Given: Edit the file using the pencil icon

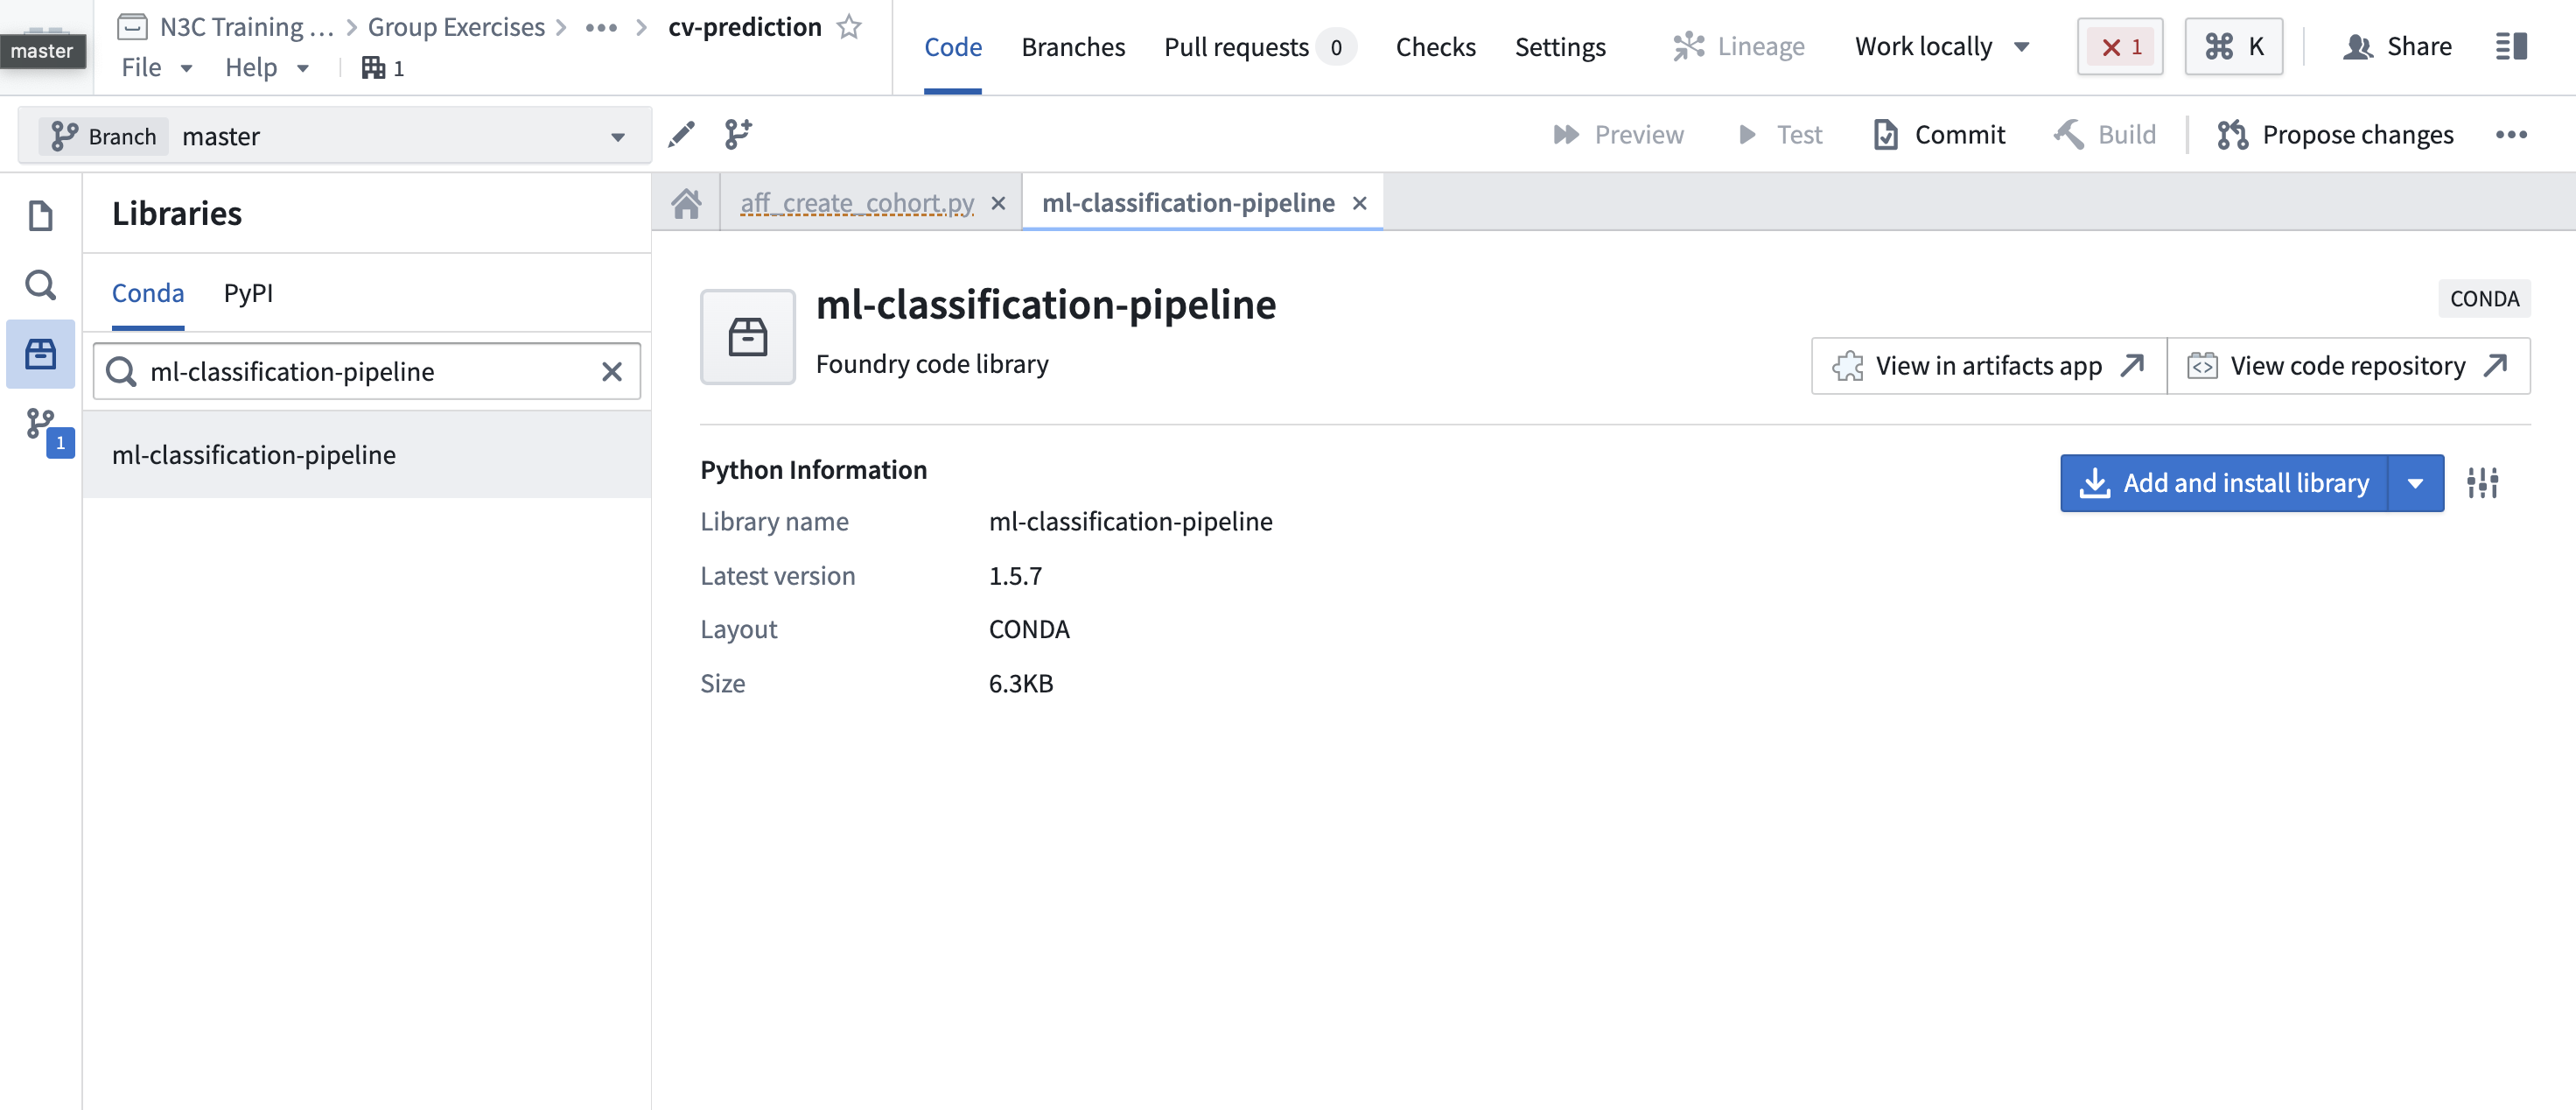Looking at the screenshot, I should click(x=681, y=134).
